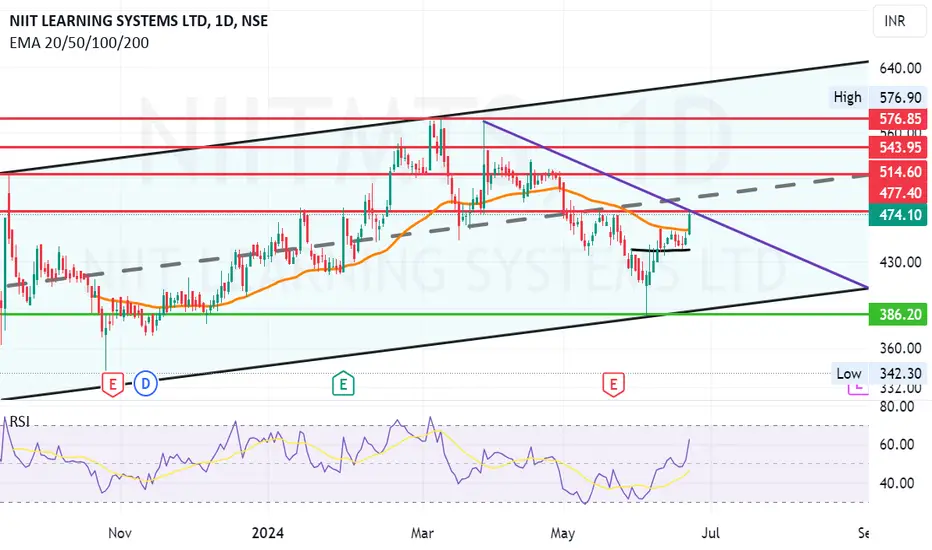Select the short black horizontal line near June
Image resolution: width=932 pixels, height=550 pixels.
(660, 250)
